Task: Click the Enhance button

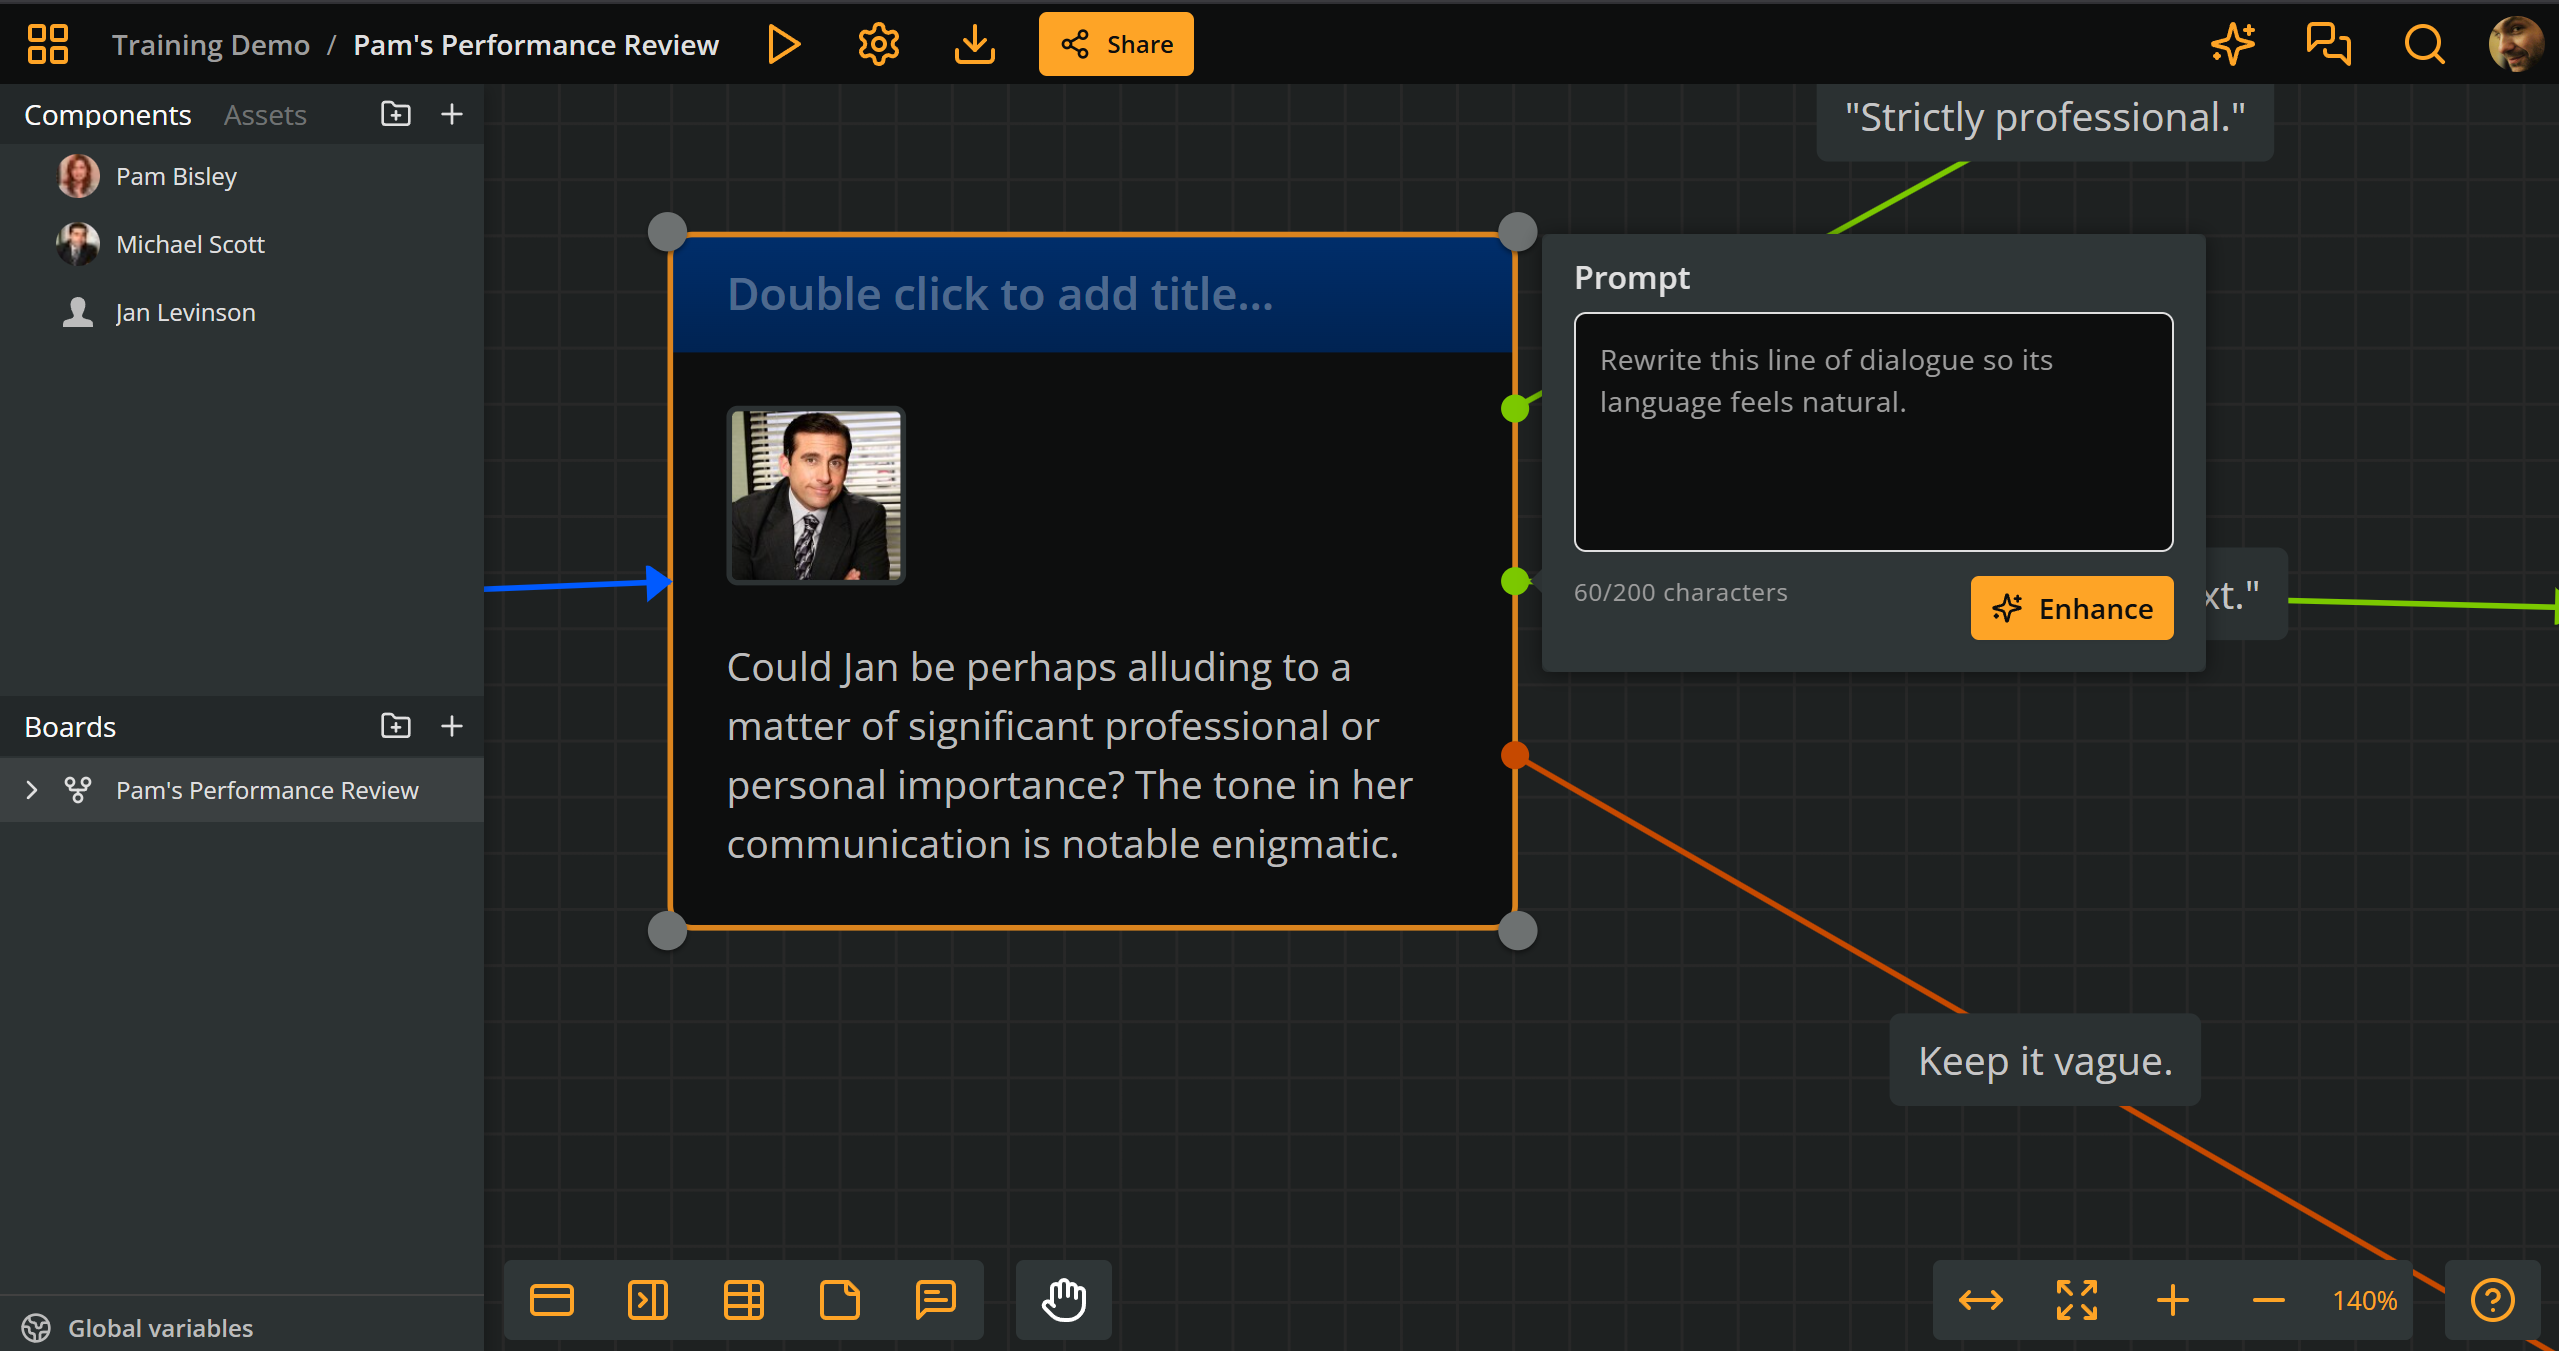Action: [2071, 608]
